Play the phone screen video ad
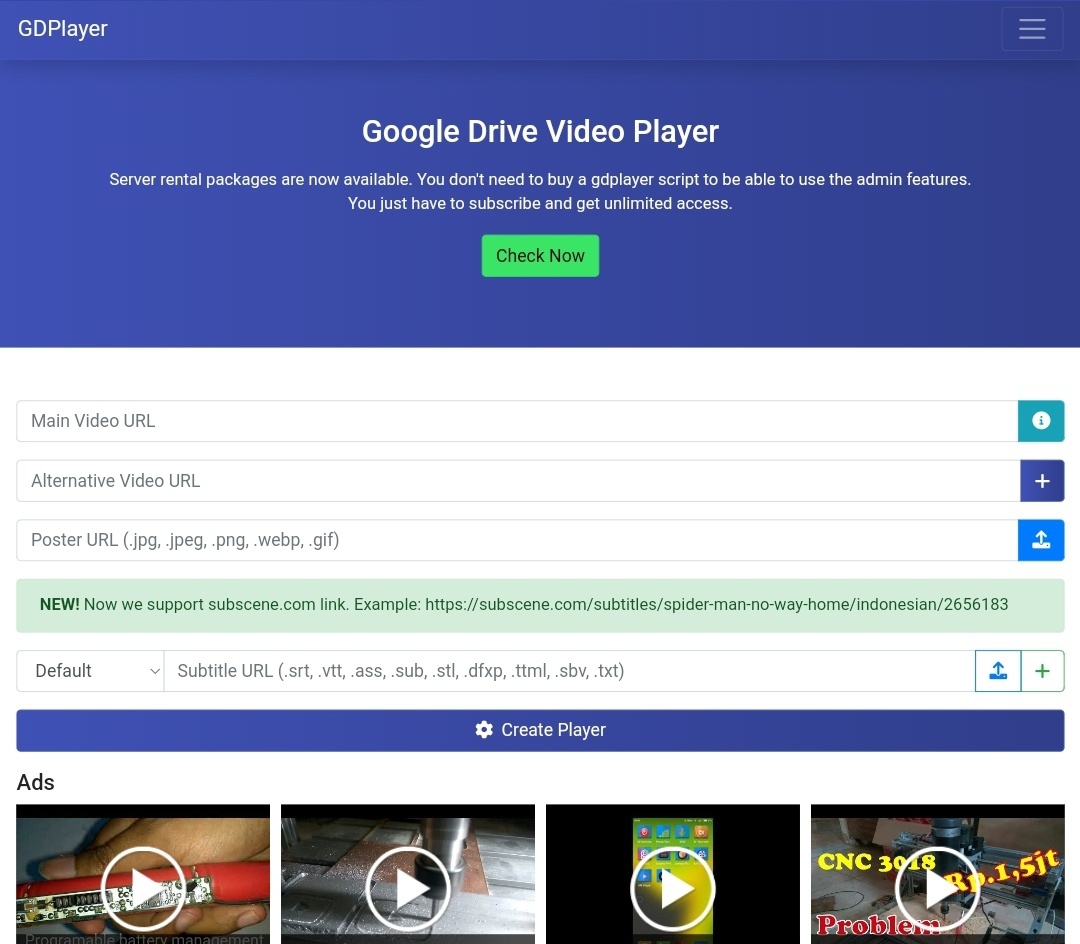This screenshot has height=944, width=1080. (673, 888)
